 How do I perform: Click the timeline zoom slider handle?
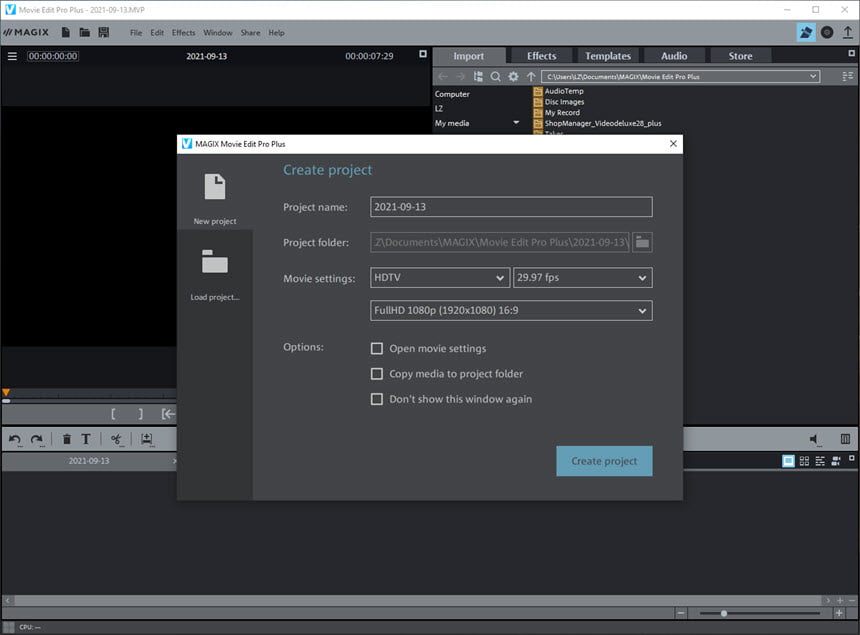[x=723, y=613]
